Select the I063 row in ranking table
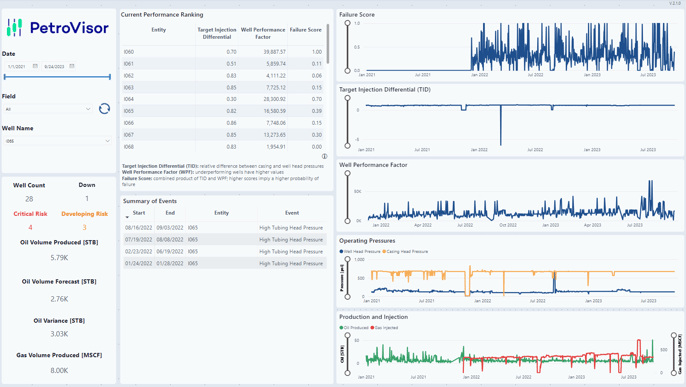This screenshot has height=387, width=686. coord(223,87)
